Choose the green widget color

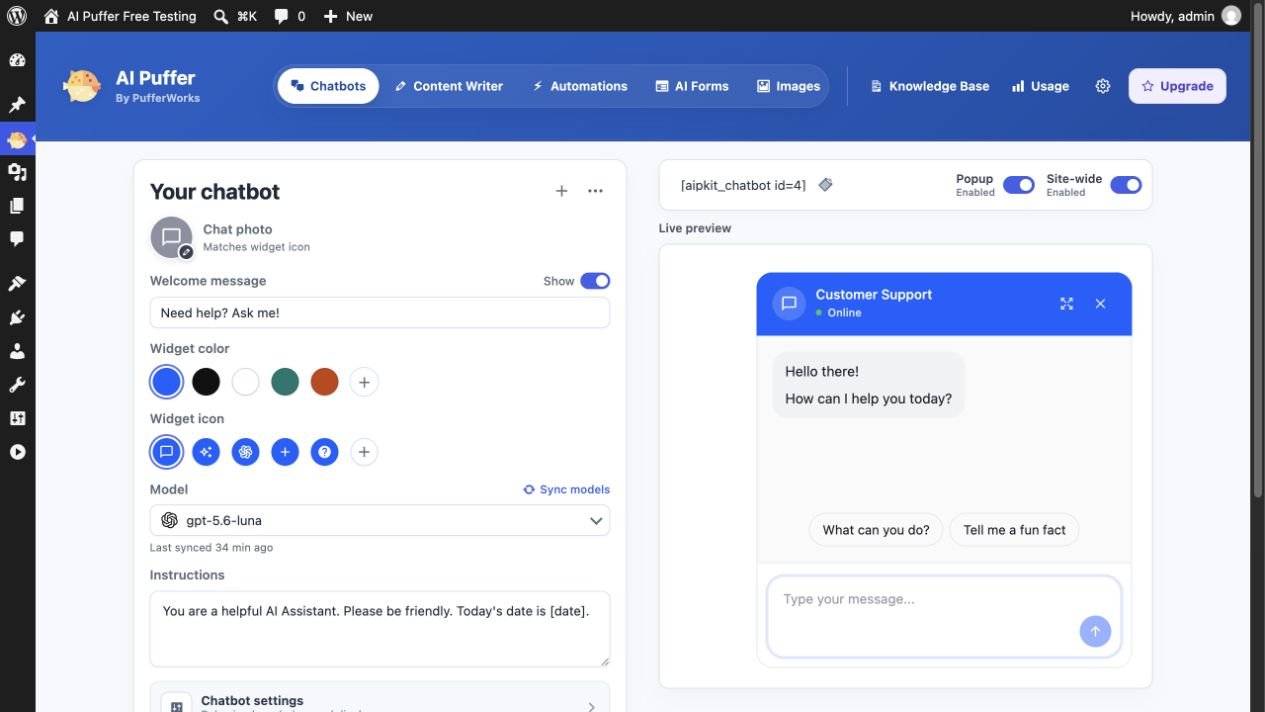coord(285,382)
